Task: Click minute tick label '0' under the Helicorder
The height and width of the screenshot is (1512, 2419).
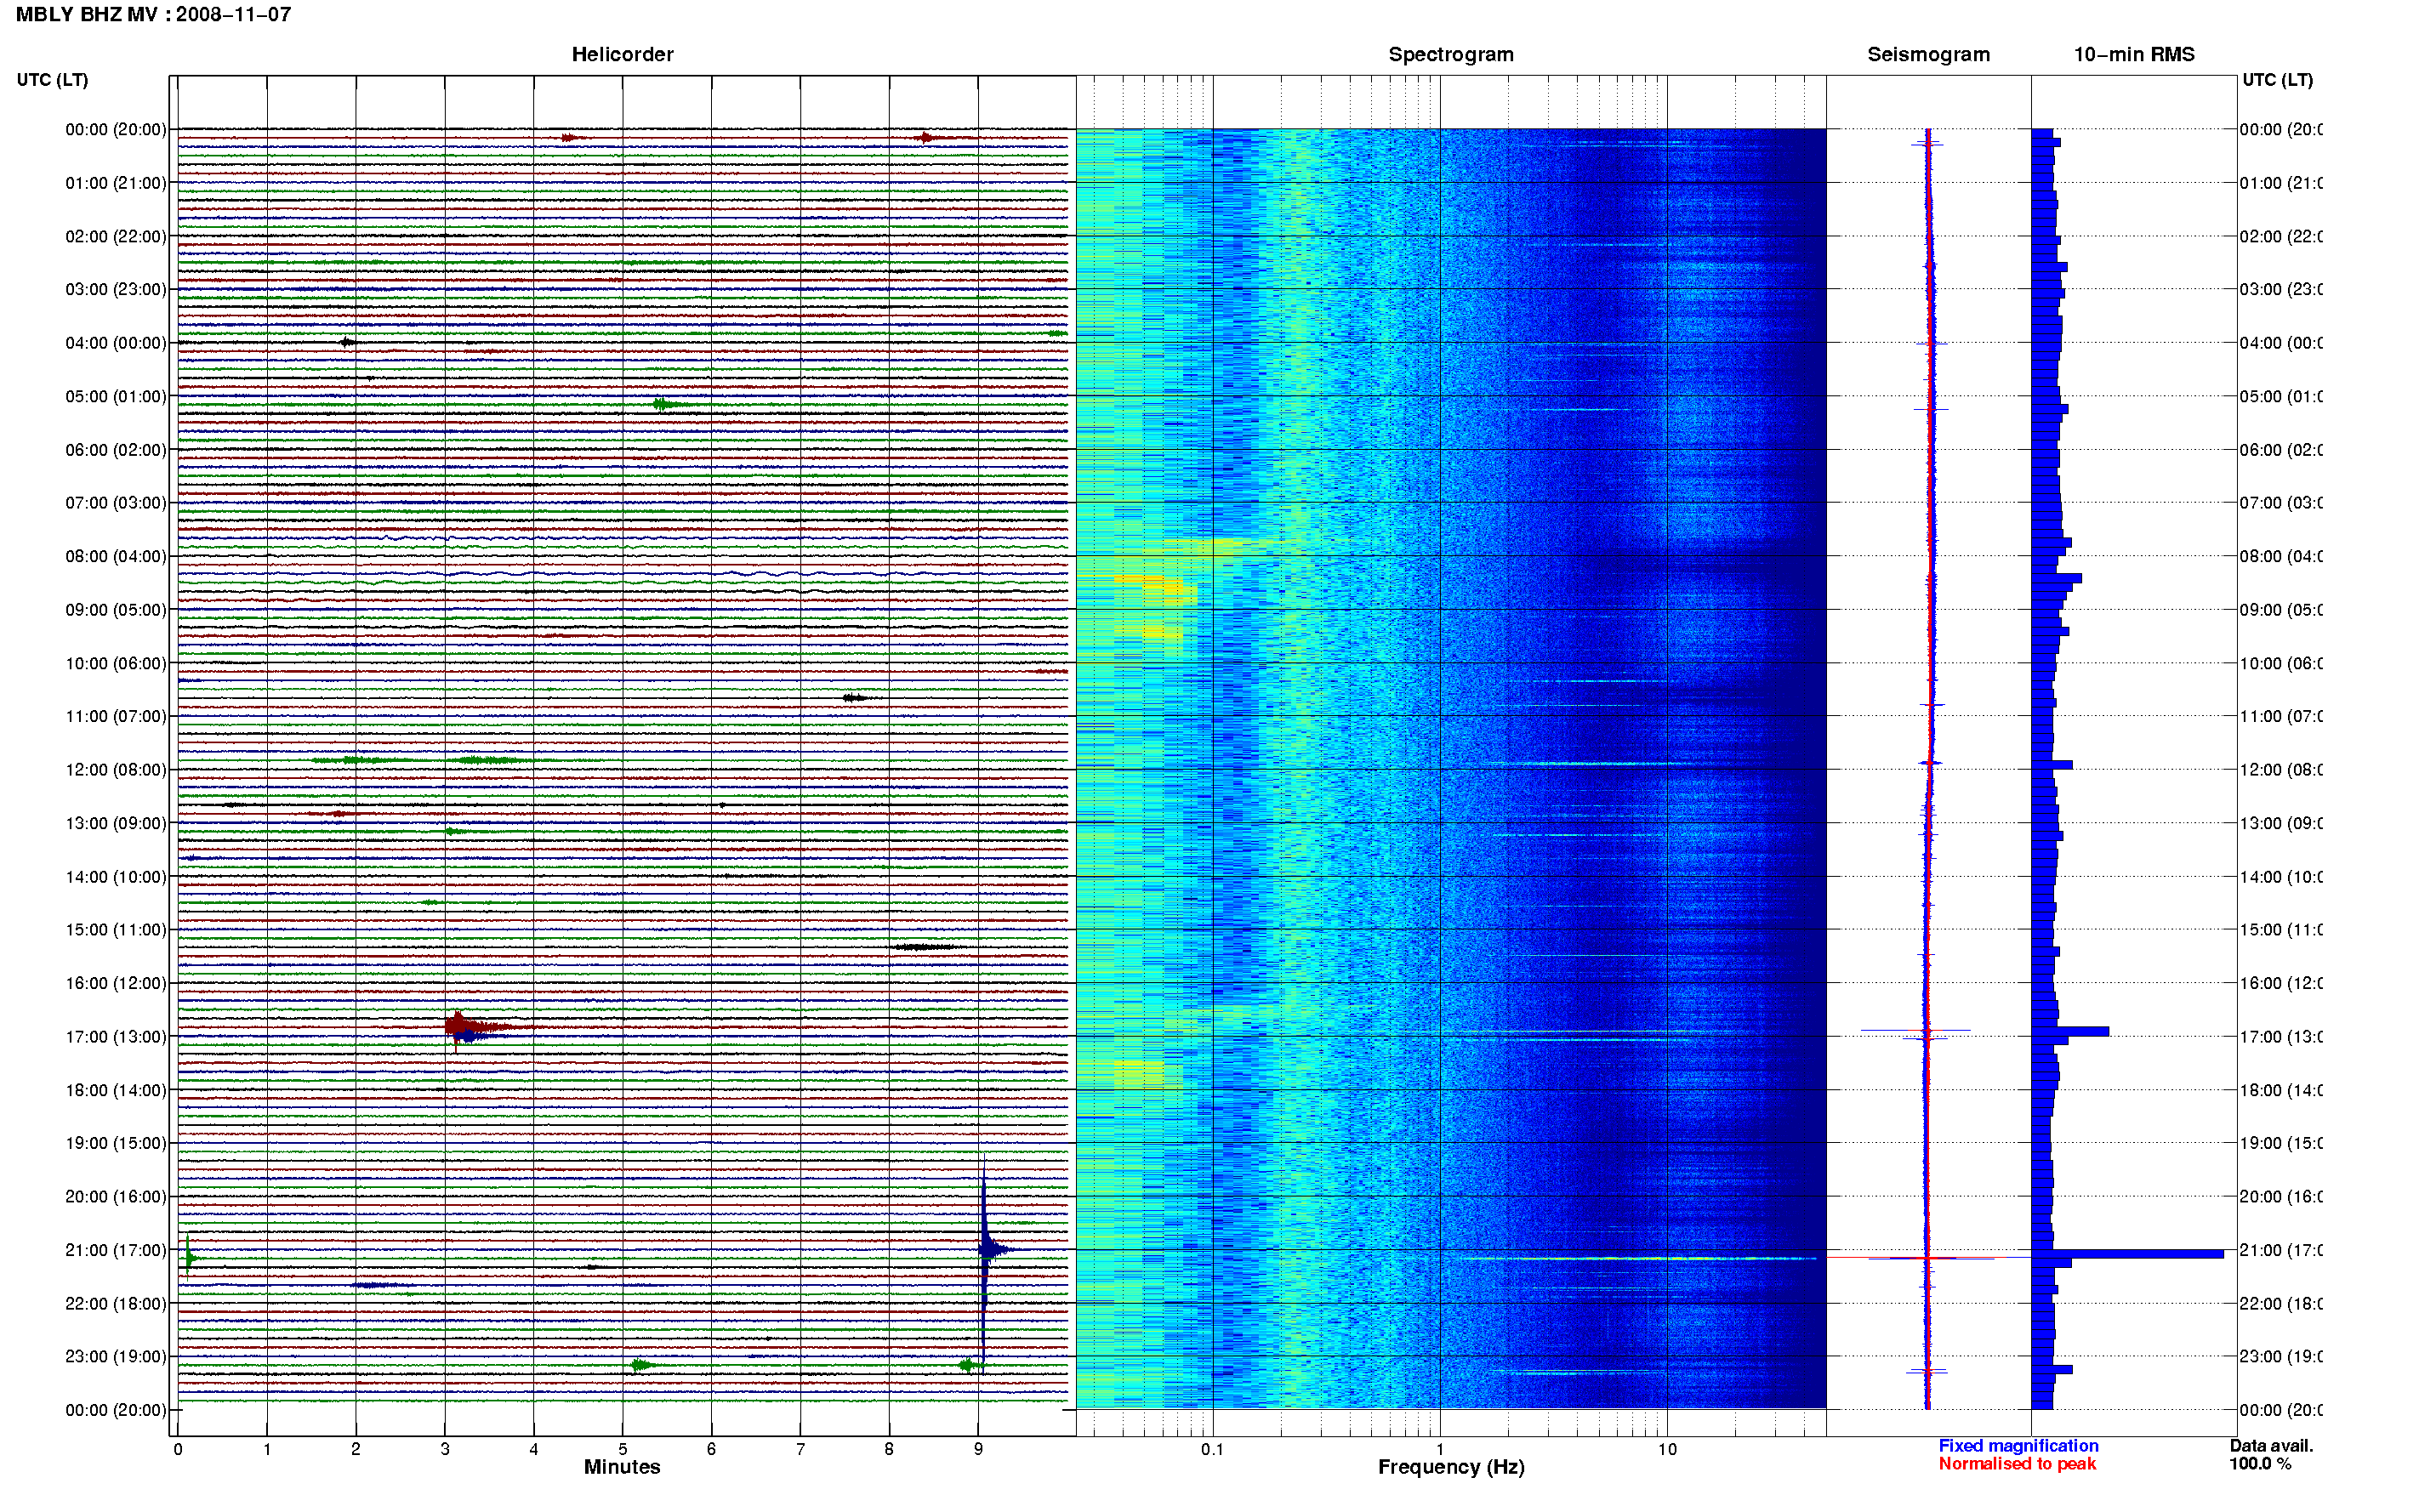Action: pos(178,1449)
